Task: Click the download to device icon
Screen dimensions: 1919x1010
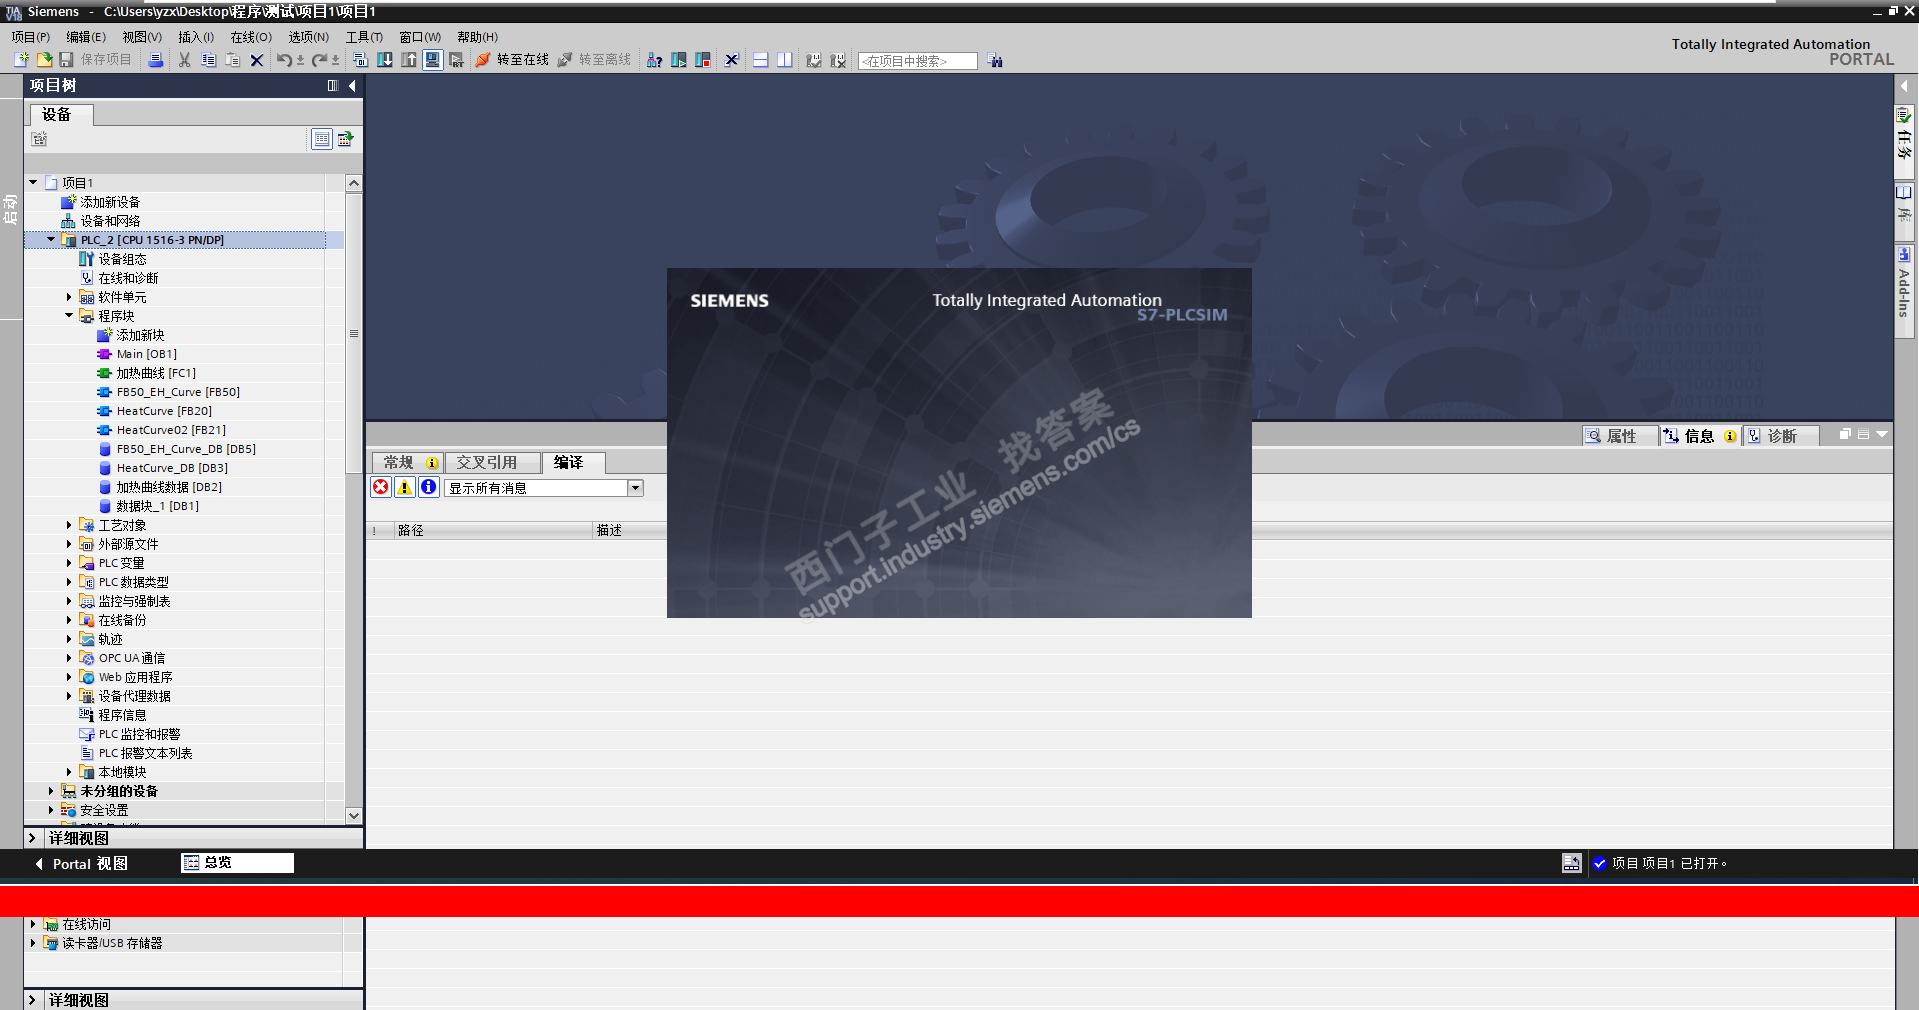Action: click(385, 60)
